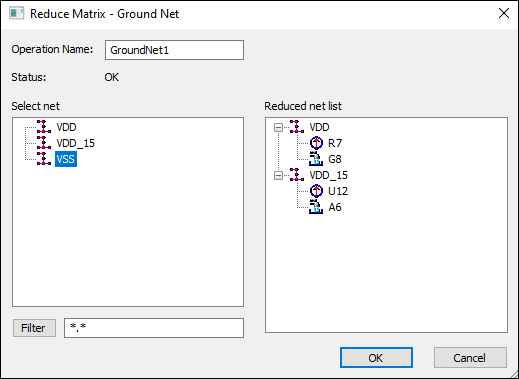Click the Filter button
519x379 pixels.
tap(34, 328)
